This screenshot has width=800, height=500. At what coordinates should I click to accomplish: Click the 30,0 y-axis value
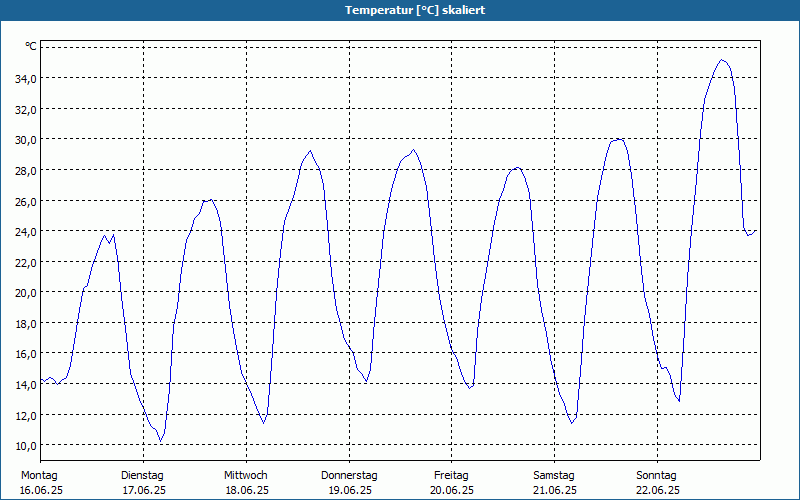click(x=27, y=140)
